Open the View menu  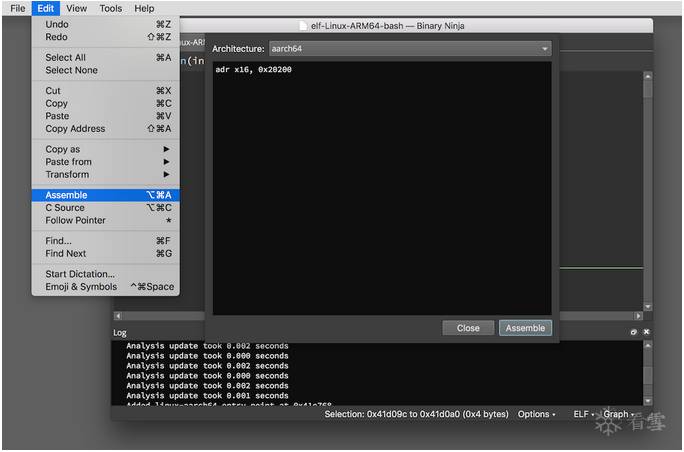pyautogui.click(x=76, y=8)
